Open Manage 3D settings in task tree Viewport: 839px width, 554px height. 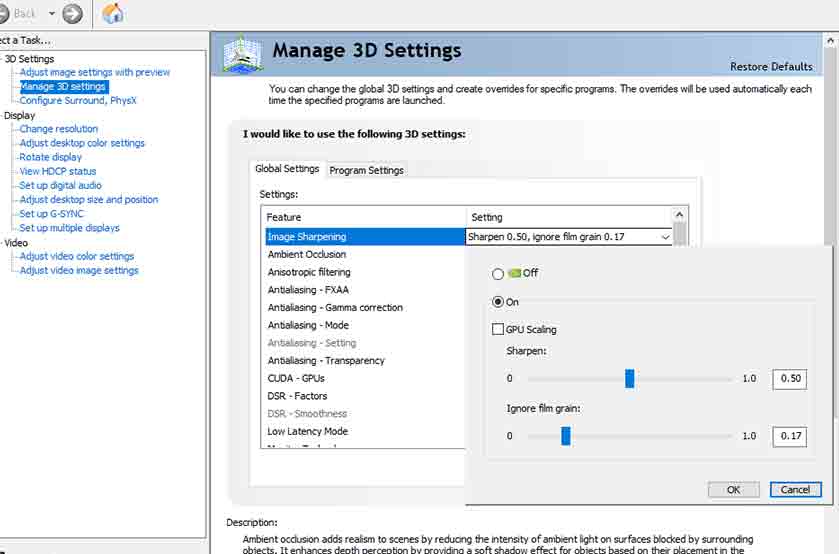(x=63, y=86)
